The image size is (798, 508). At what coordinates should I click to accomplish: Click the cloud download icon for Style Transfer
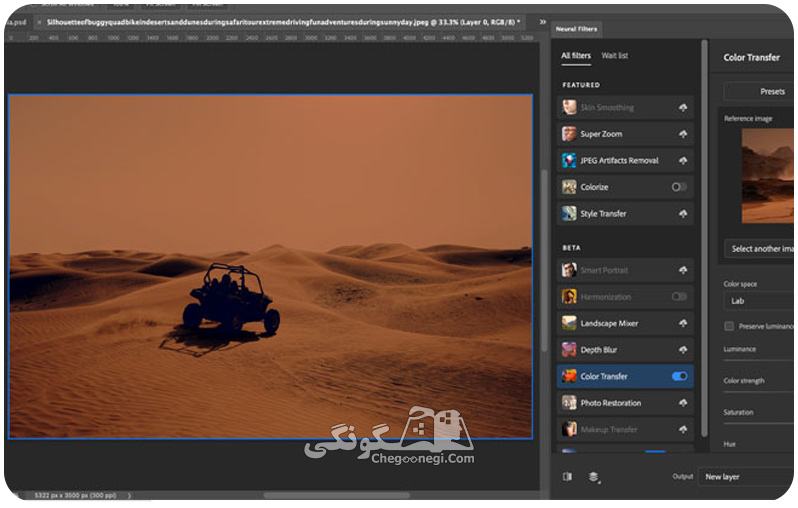[x=683, y=214]
